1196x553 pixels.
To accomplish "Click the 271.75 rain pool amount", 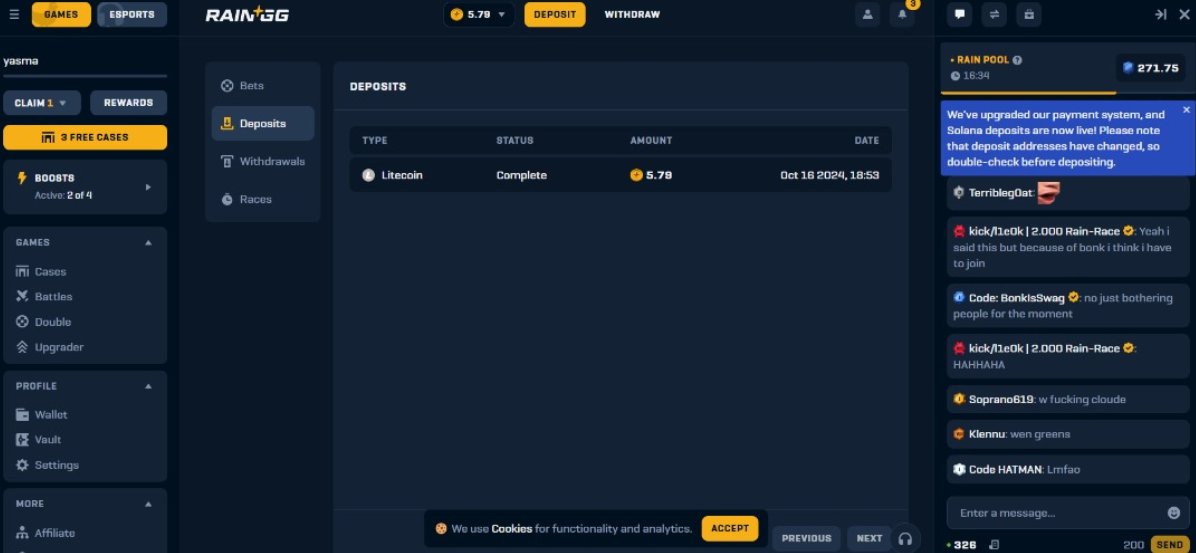I will point(1150,68).
